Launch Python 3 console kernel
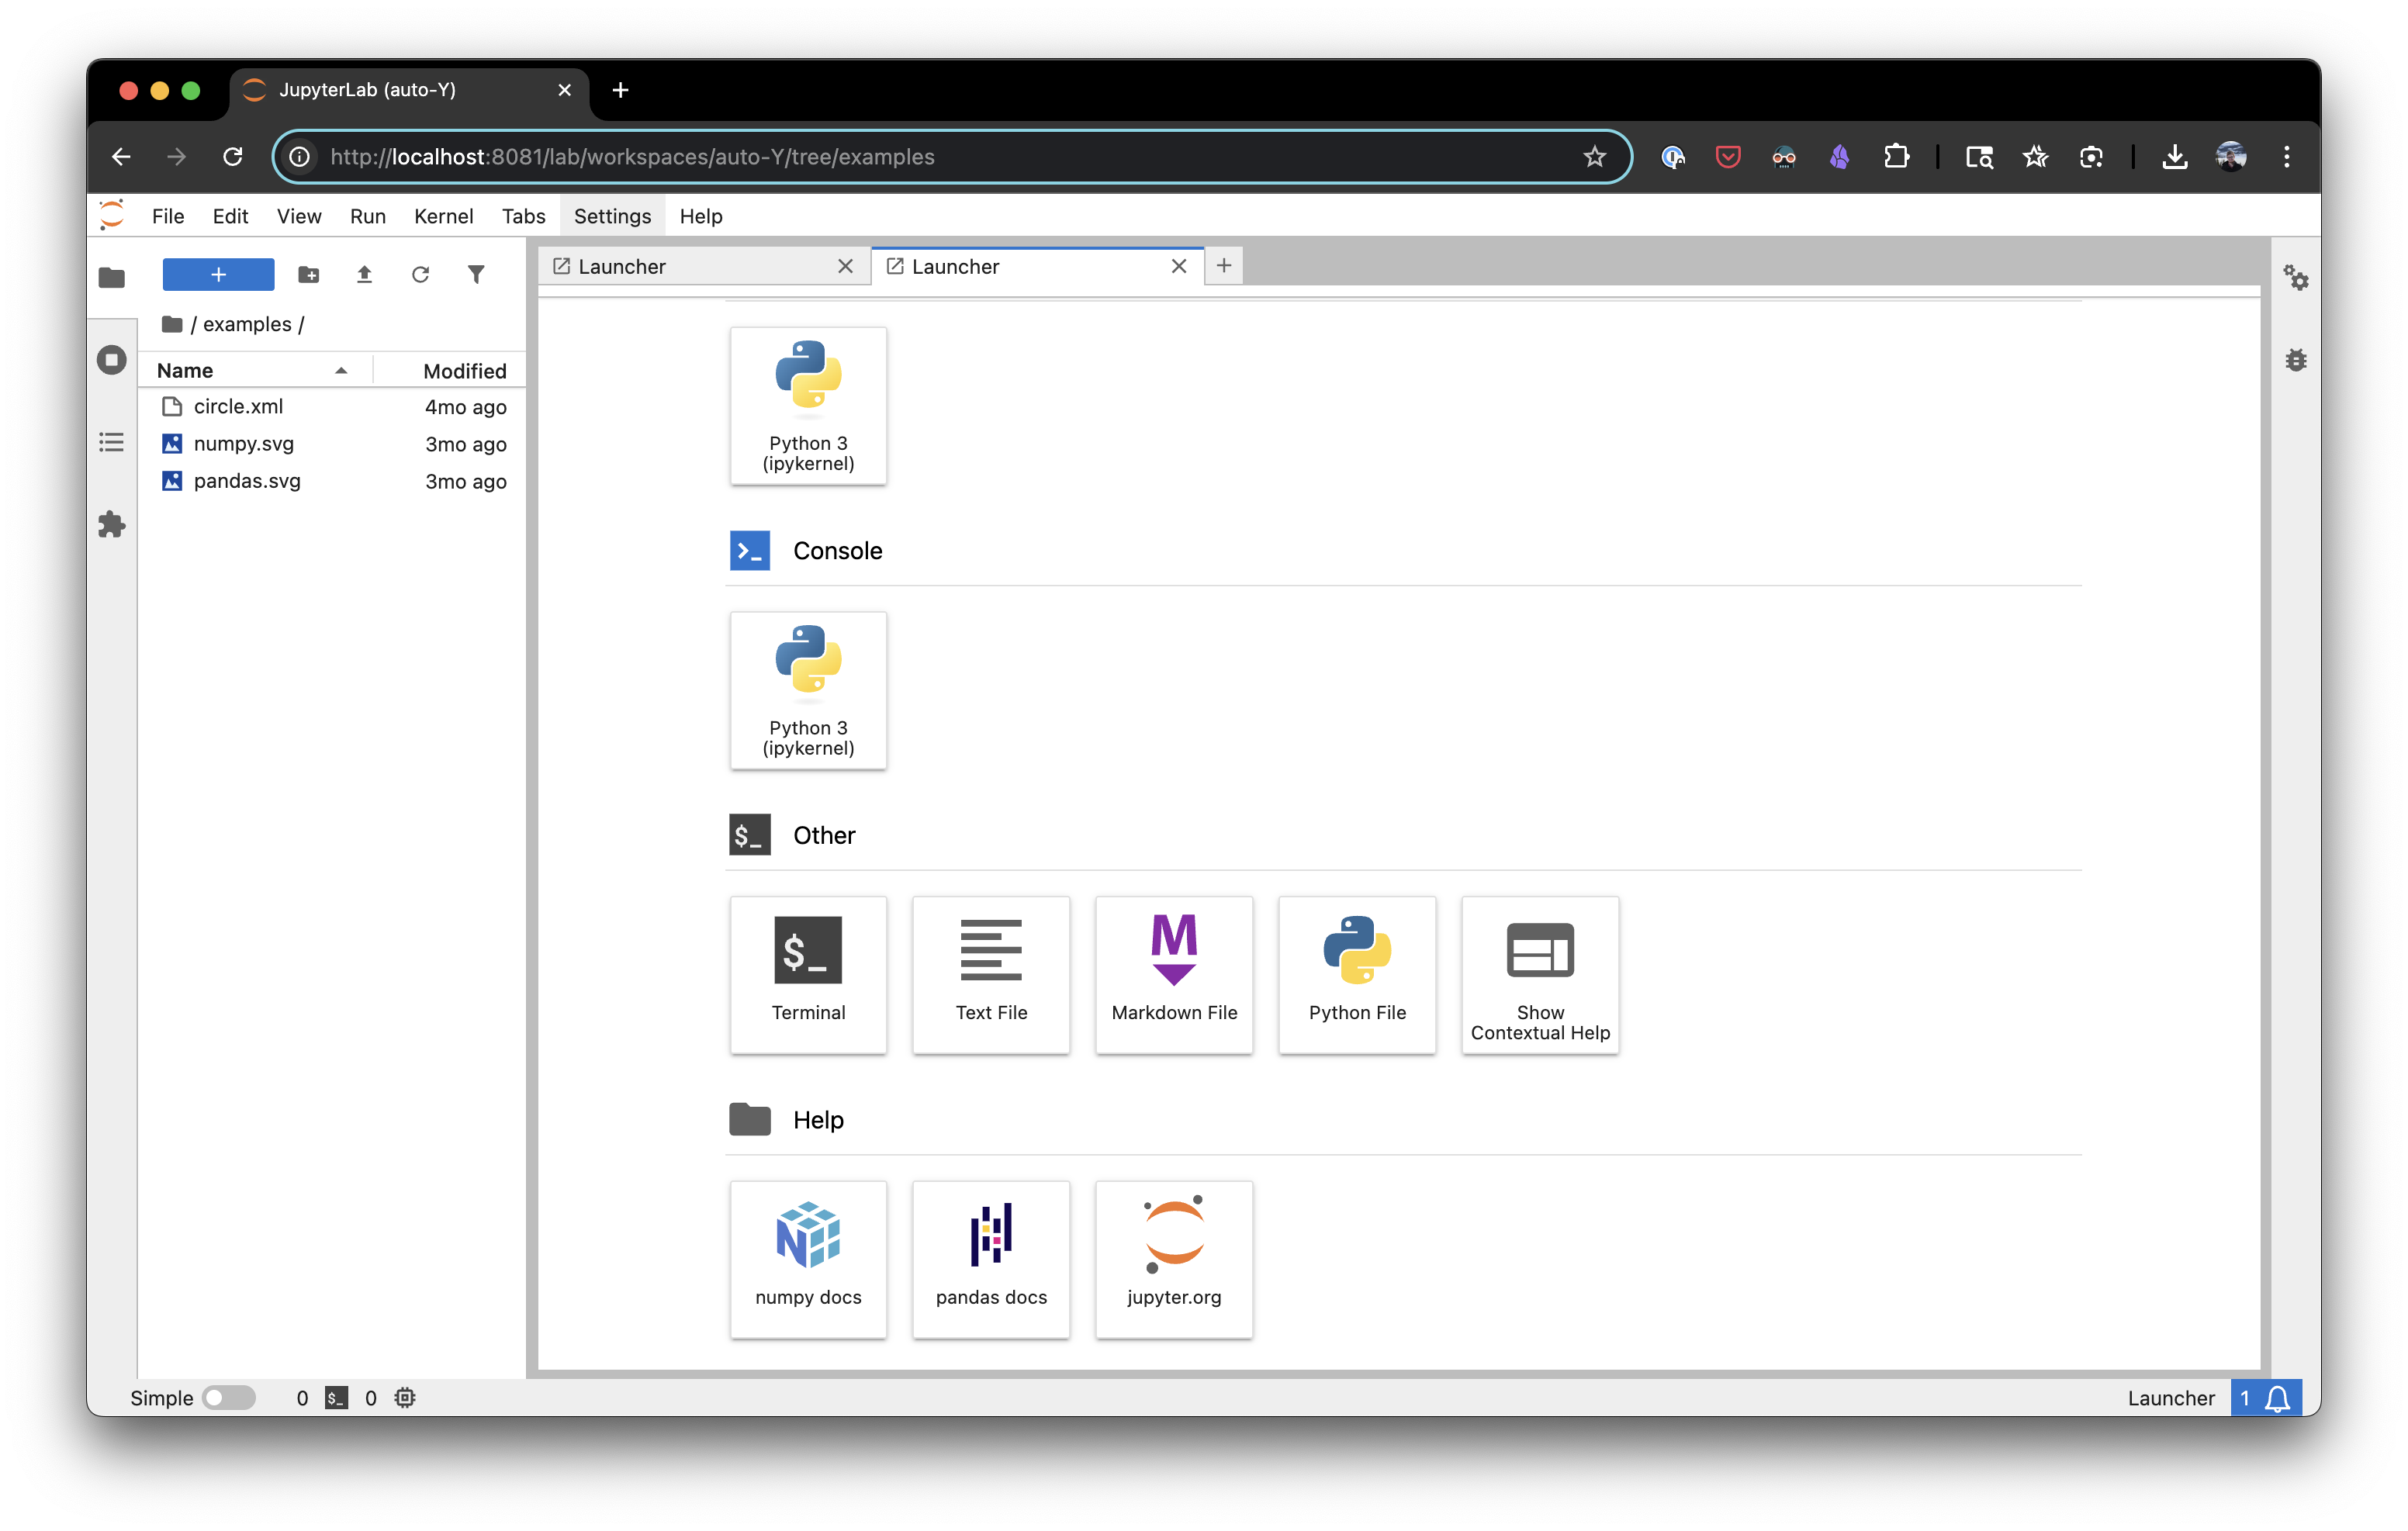Screen dimensions: 2408x1531 click(x=808, y=689)
